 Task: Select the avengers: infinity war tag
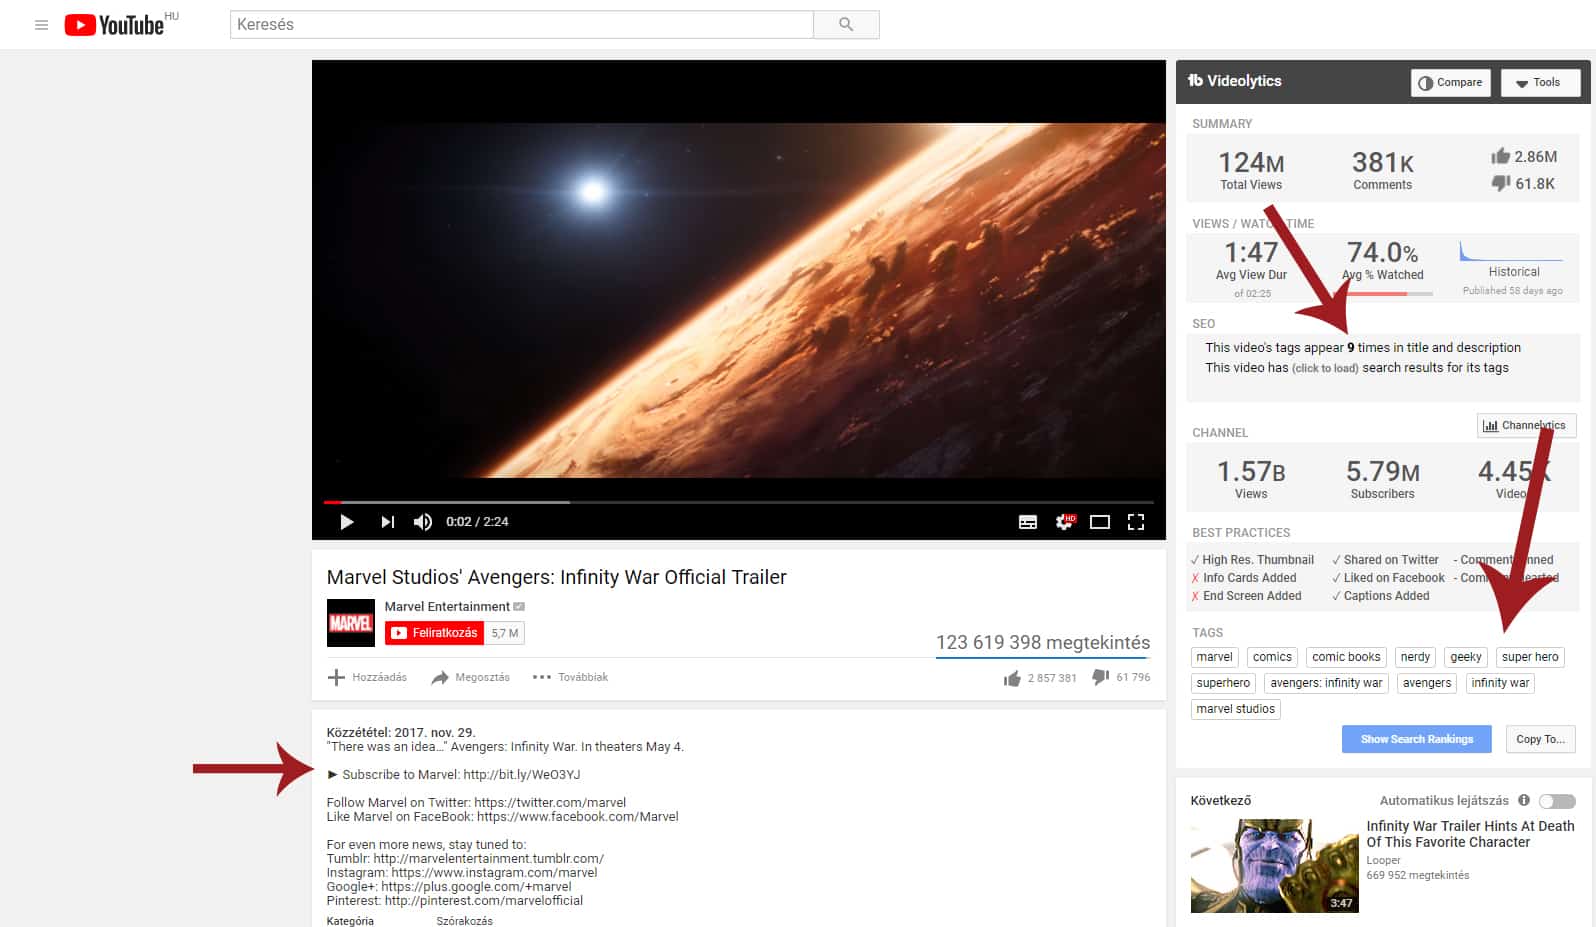pyautogui.click(x=1326, y=683)
